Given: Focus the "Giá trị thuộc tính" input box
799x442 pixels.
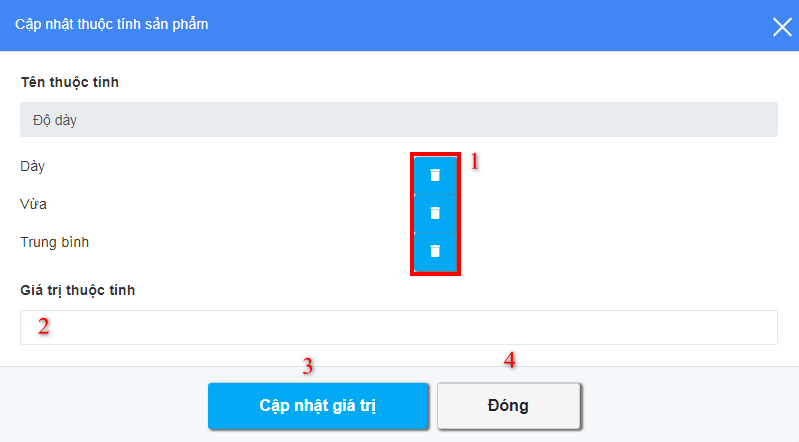Looking at the screenshot, I should tap(398, 327).
